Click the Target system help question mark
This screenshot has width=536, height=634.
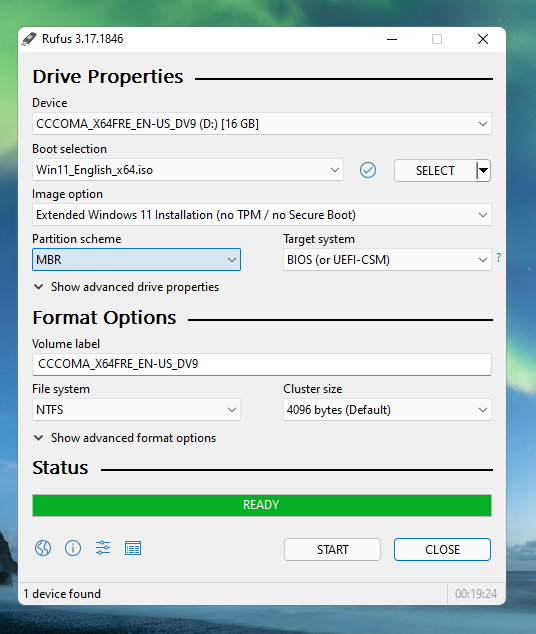pos(499,258)
